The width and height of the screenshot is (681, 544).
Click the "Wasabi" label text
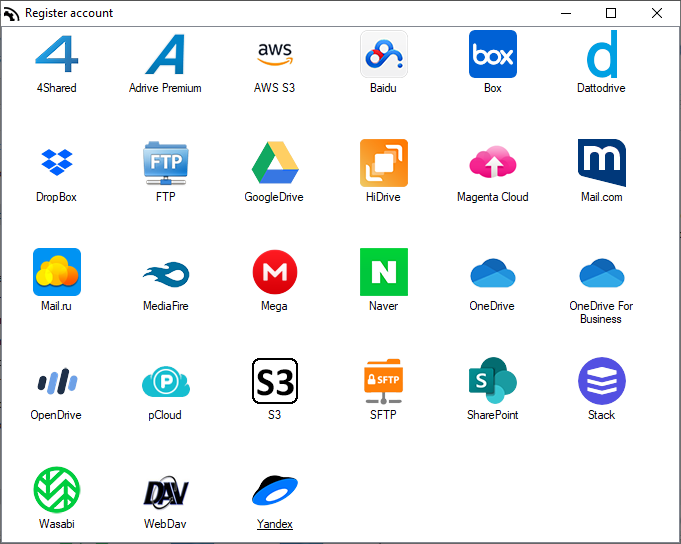[56, 524]
